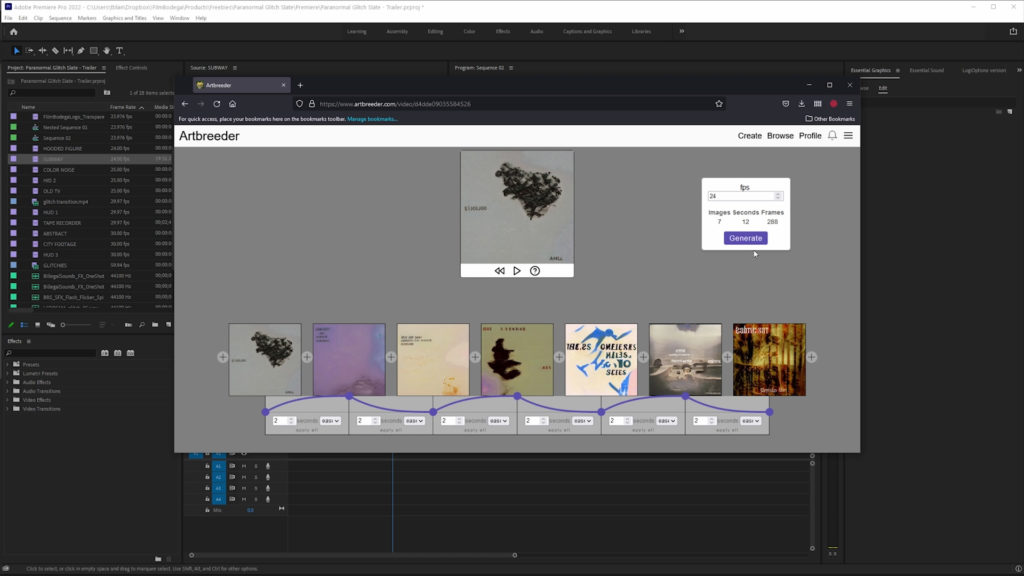Viewport: 1024px width, 576px height.
Task: Click the Generate button
Action: pyautogui.click(x=746, y=238)
